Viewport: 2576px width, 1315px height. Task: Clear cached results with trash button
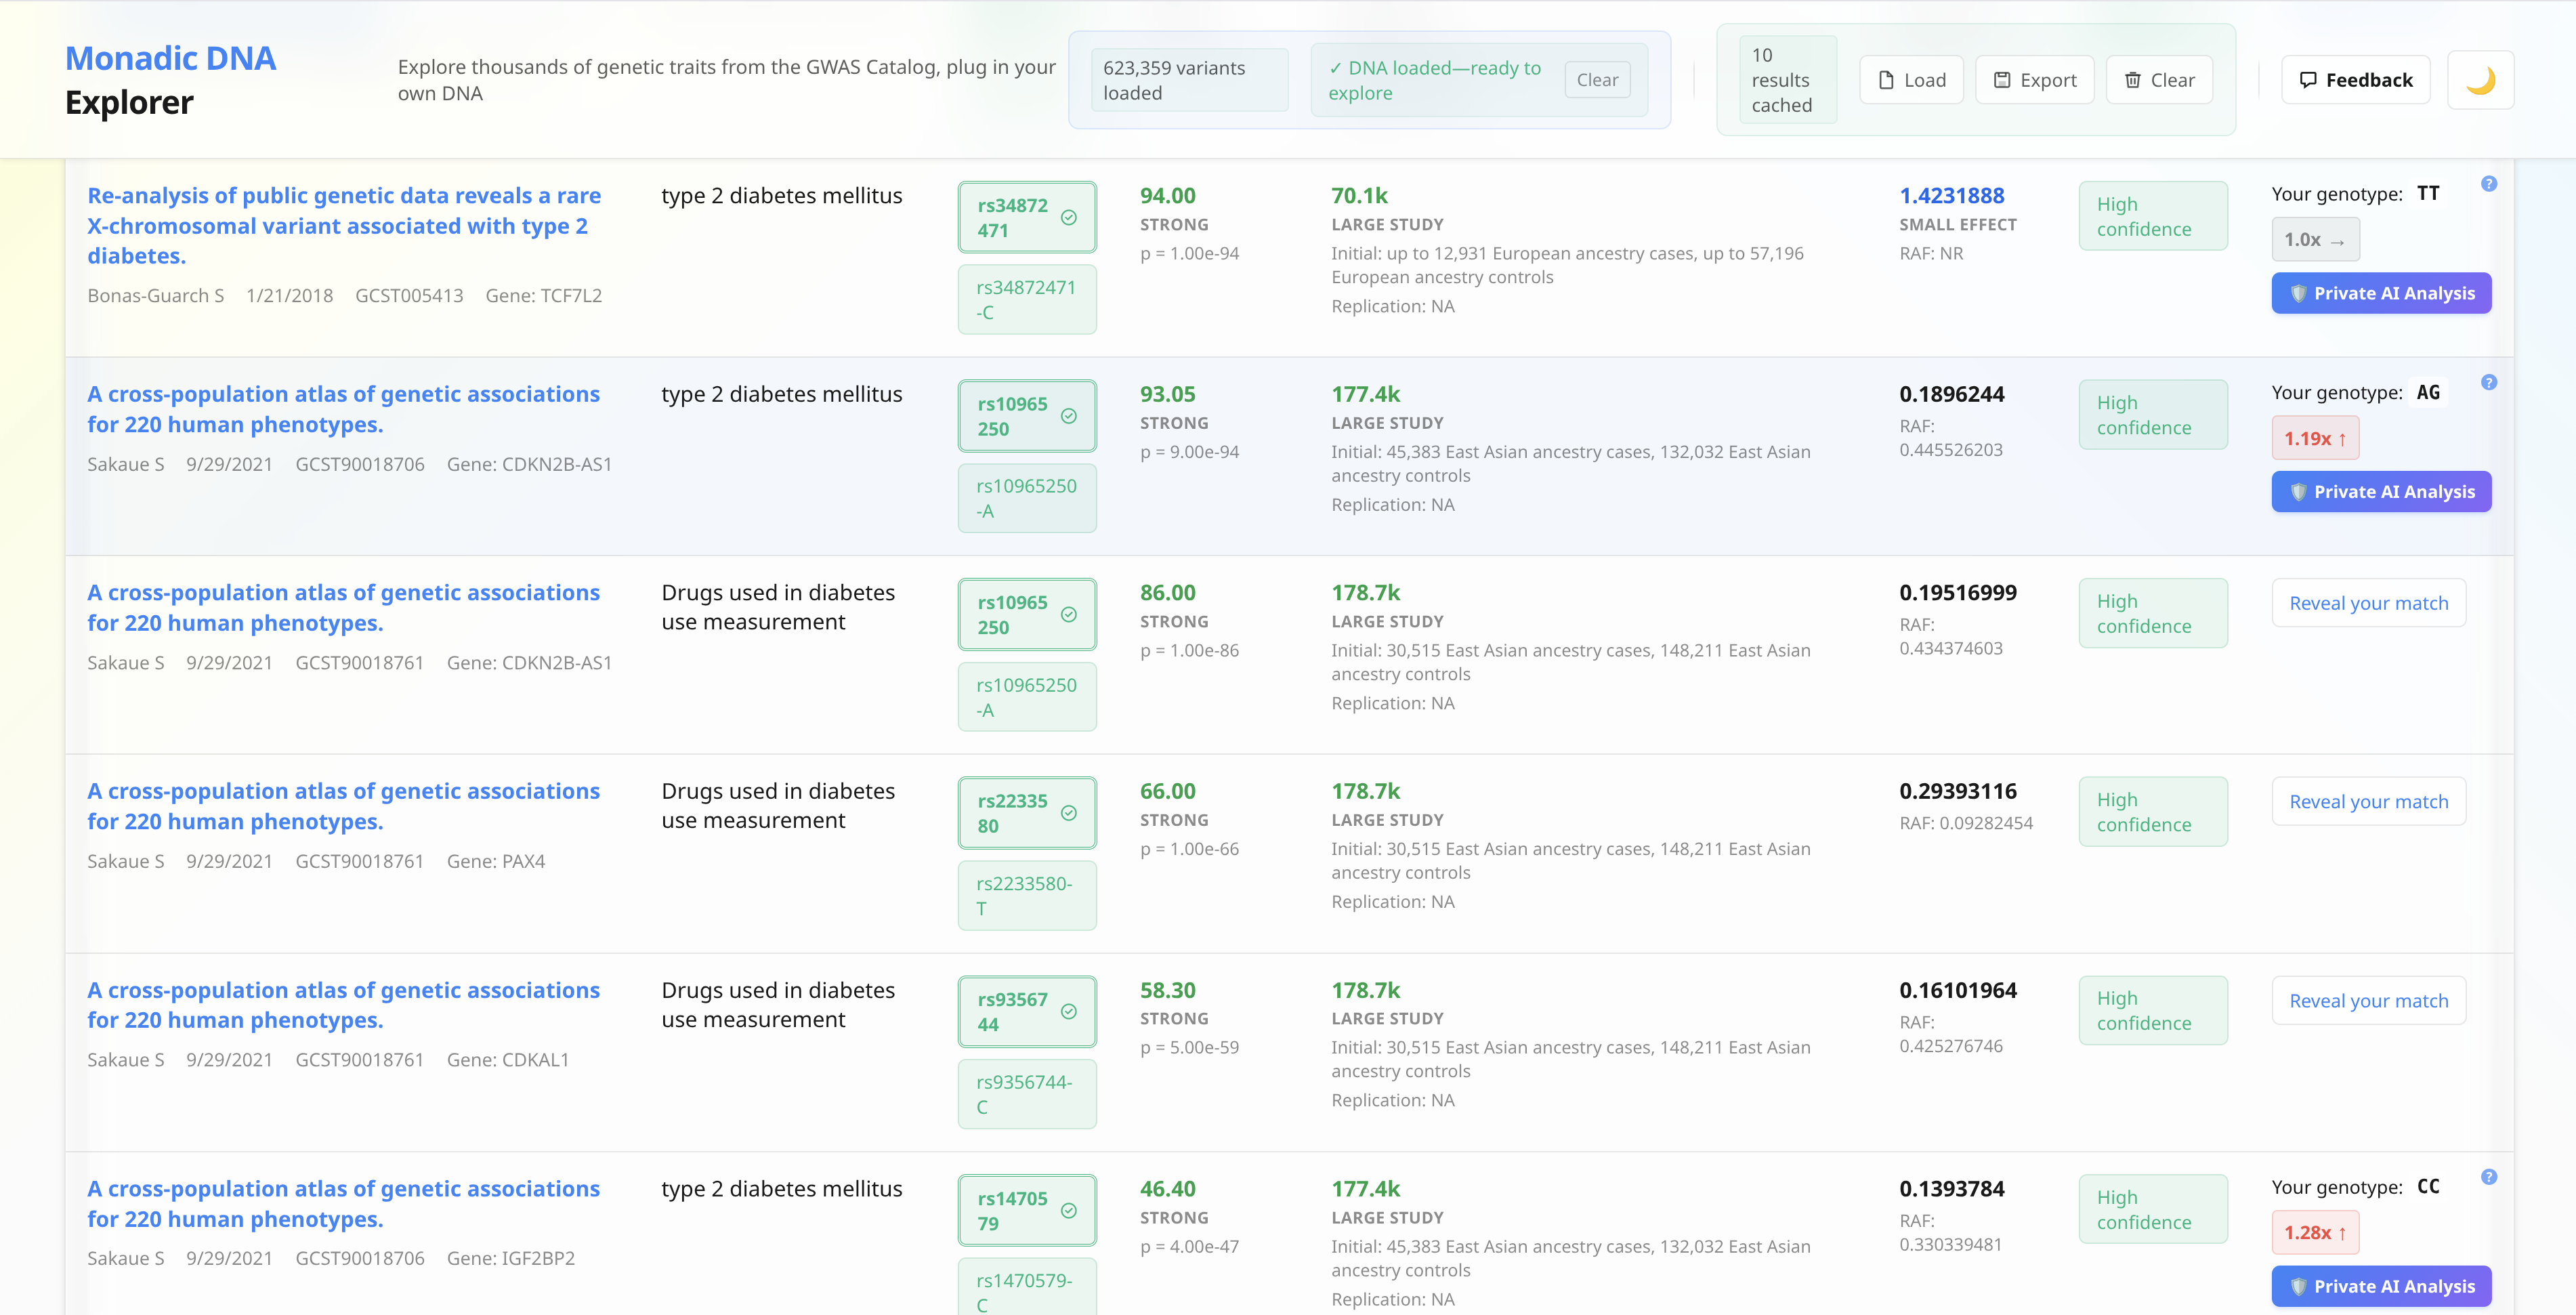click(x=2159, y=80)
